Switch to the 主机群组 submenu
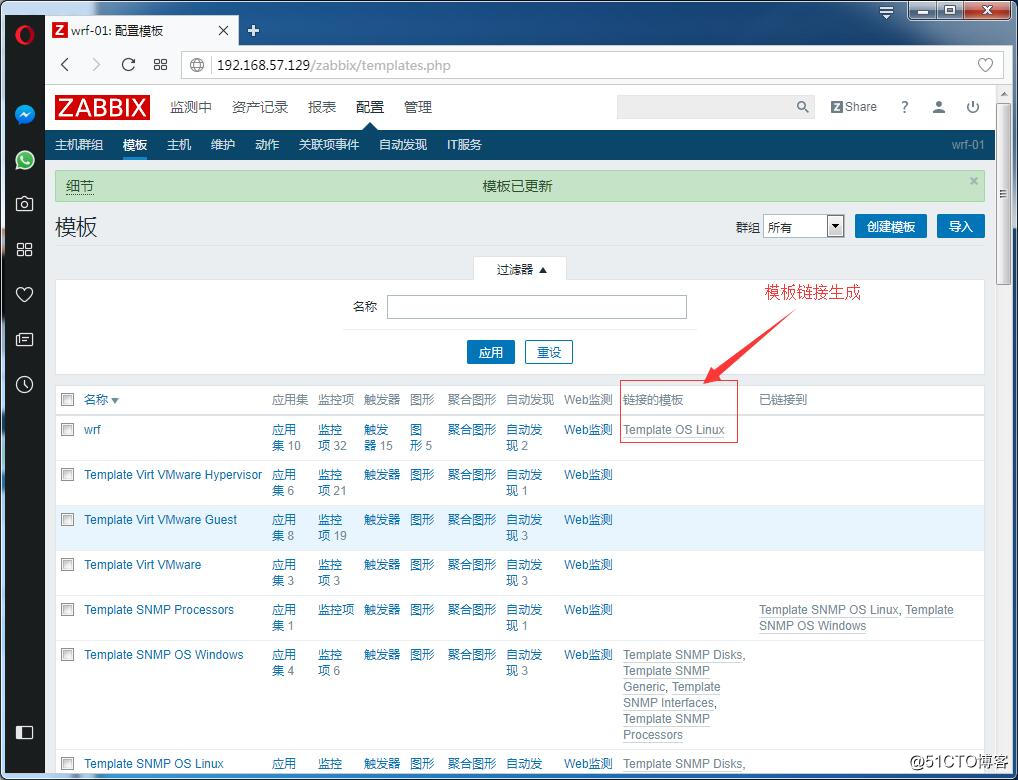 coord(79,145)
